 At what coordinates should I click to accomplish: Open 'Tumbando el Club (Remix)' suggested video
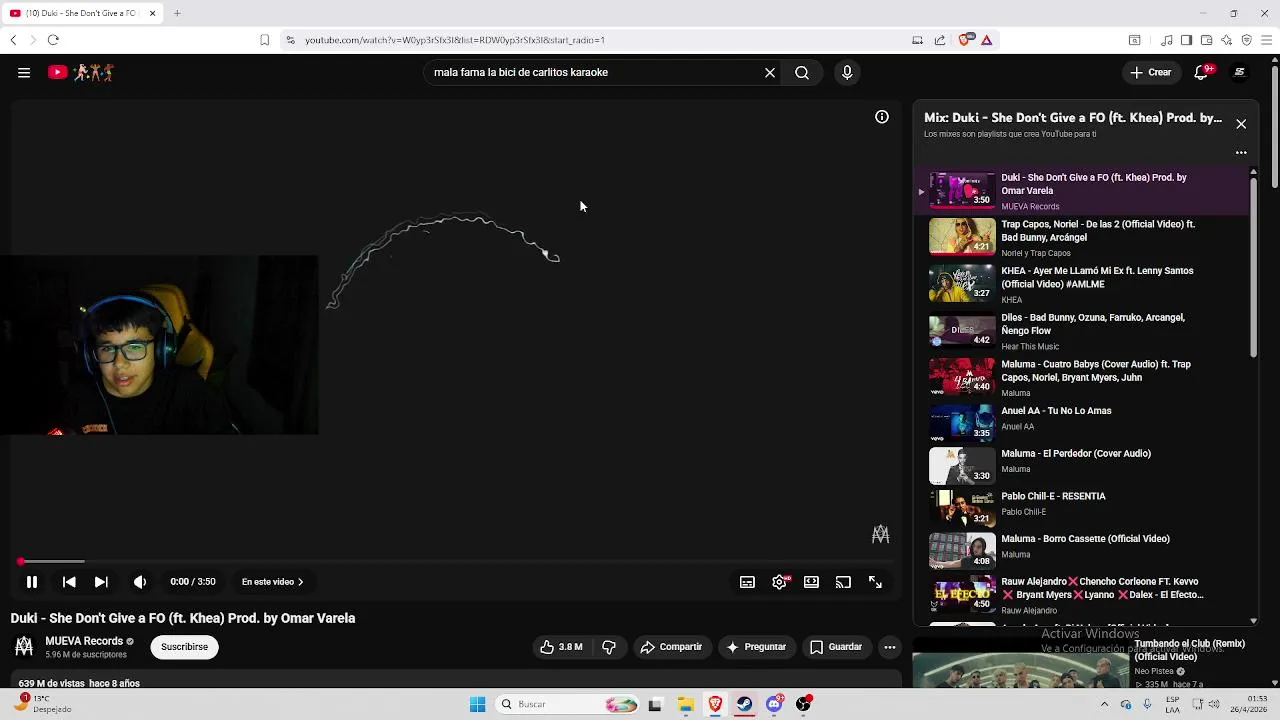point(1189,650)
